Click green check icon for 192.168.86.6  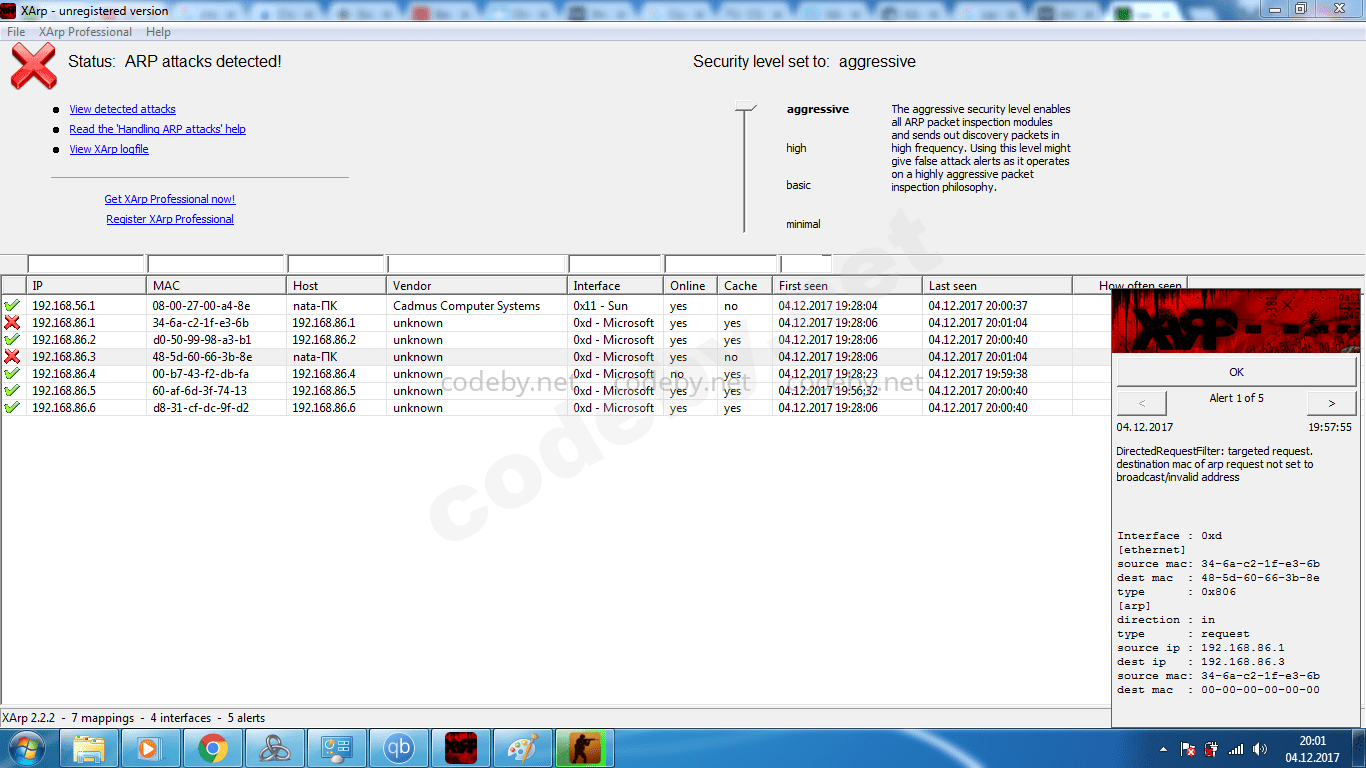click(13, 408)
